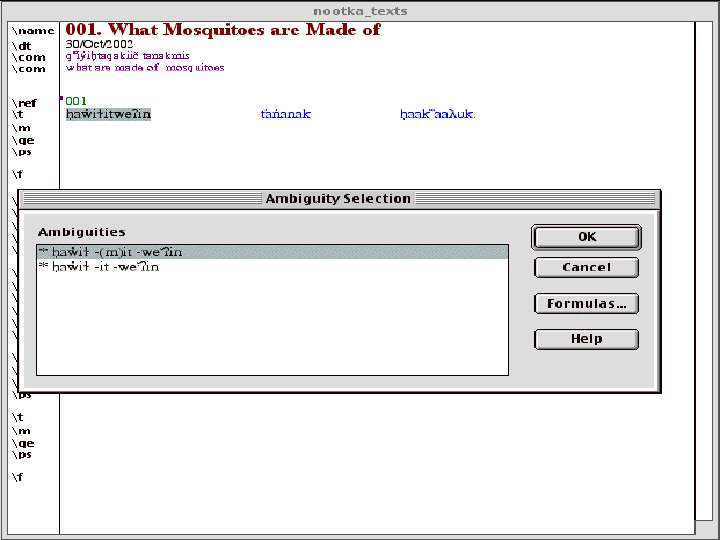Click the Ambiguity Selection dialog title bar
The width and height of the screenshot is (720, 540).
pyautogui.click(x=338, y=199)
